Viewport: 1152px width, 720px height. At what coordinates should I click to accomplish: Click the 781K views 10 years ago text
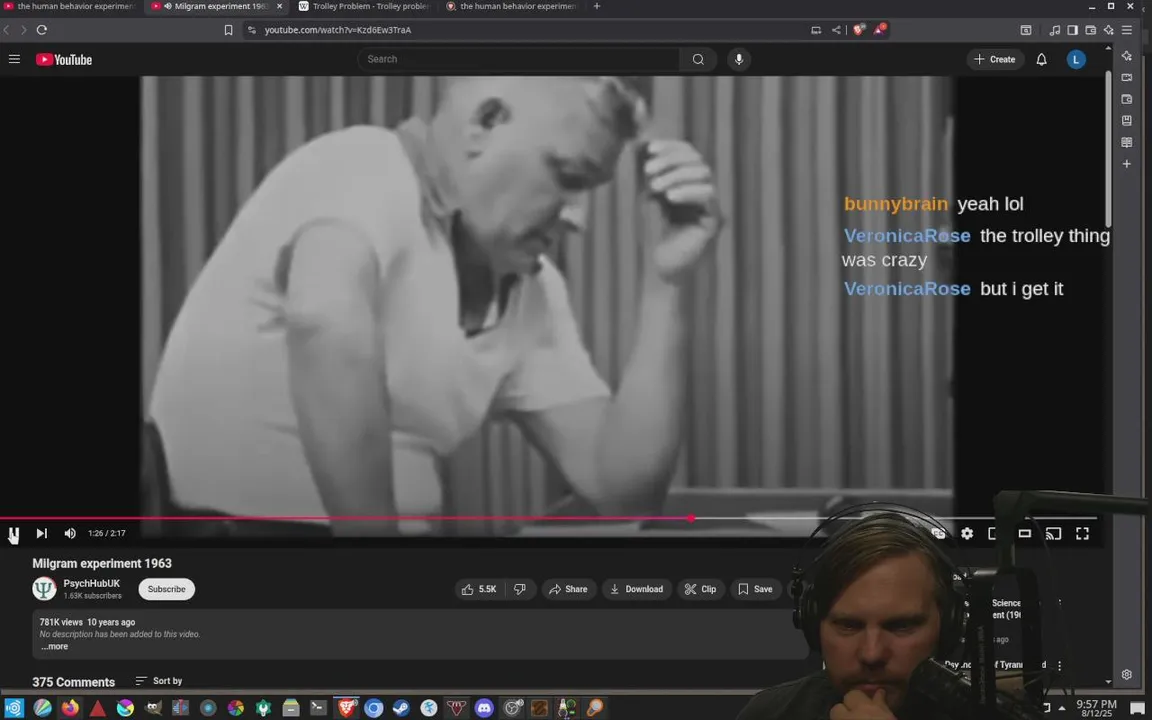pyautogui.click(x=87, y=622)
